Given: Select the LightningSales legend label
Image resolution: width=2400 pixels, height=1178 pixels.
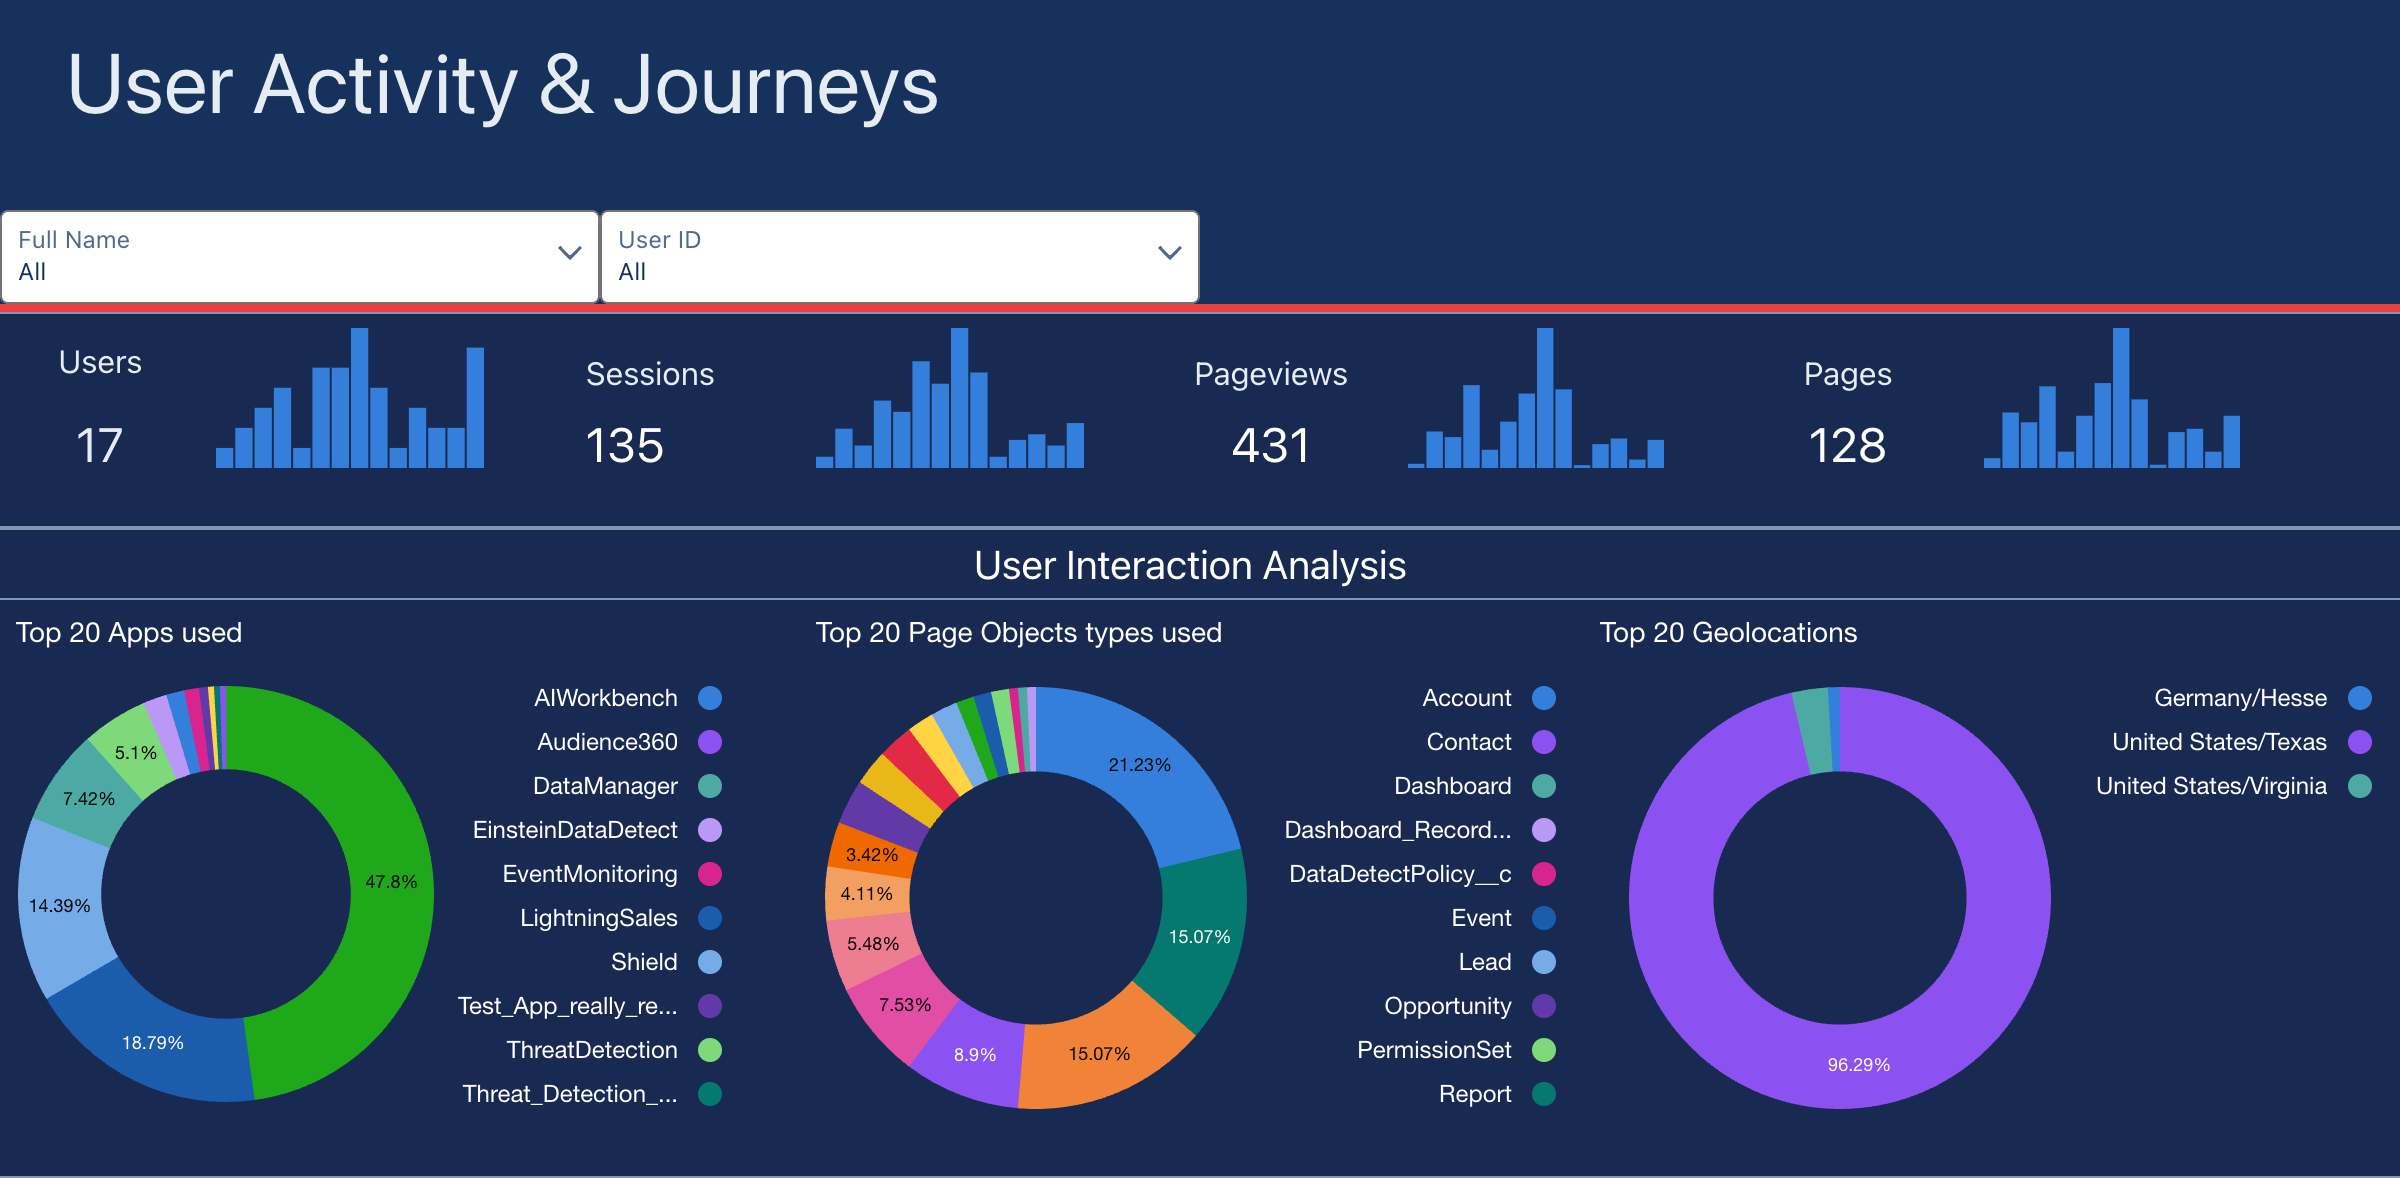Looking at the screenshot, I should point(599,918).
